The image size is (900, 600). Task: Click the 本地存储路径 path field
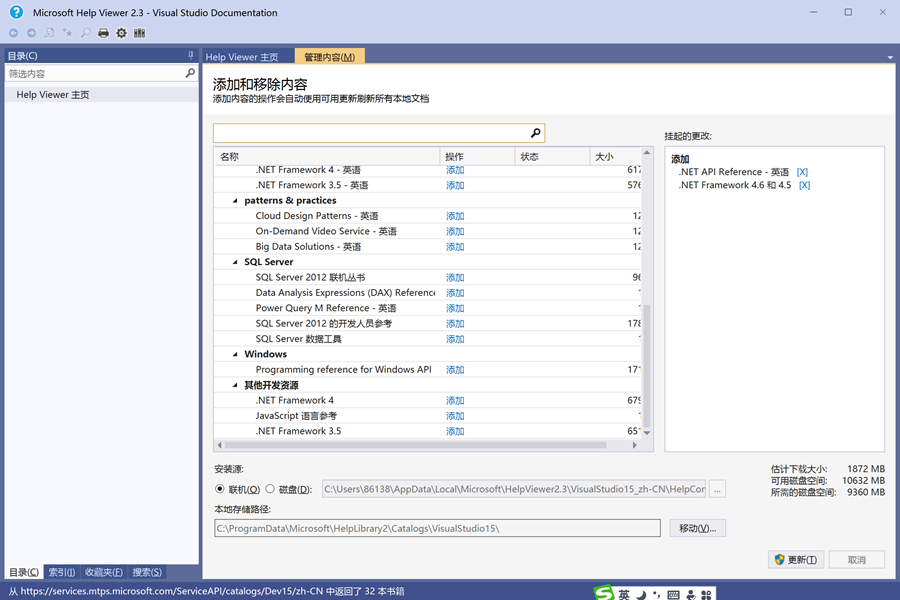[x=437, y=528]
